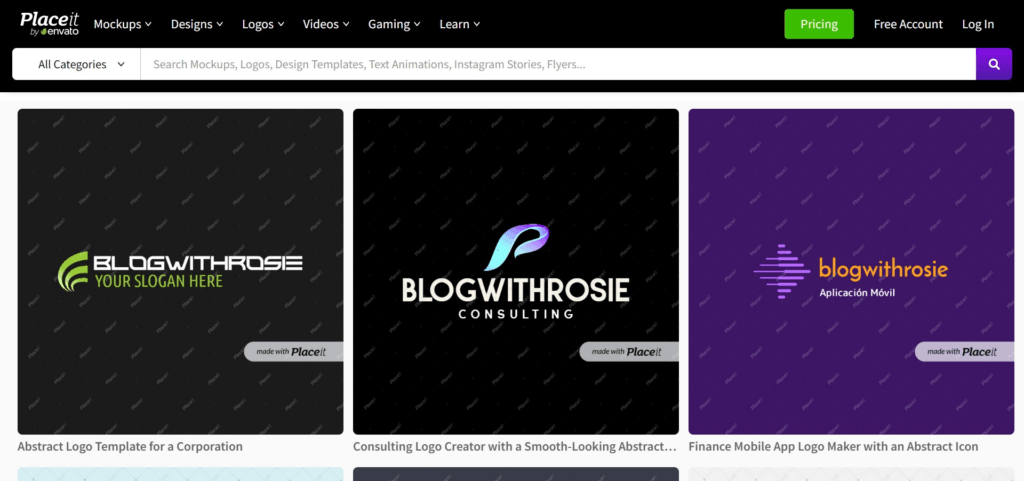Expand the Designs menu
The image size is (1024, 481).
[199, 24]
